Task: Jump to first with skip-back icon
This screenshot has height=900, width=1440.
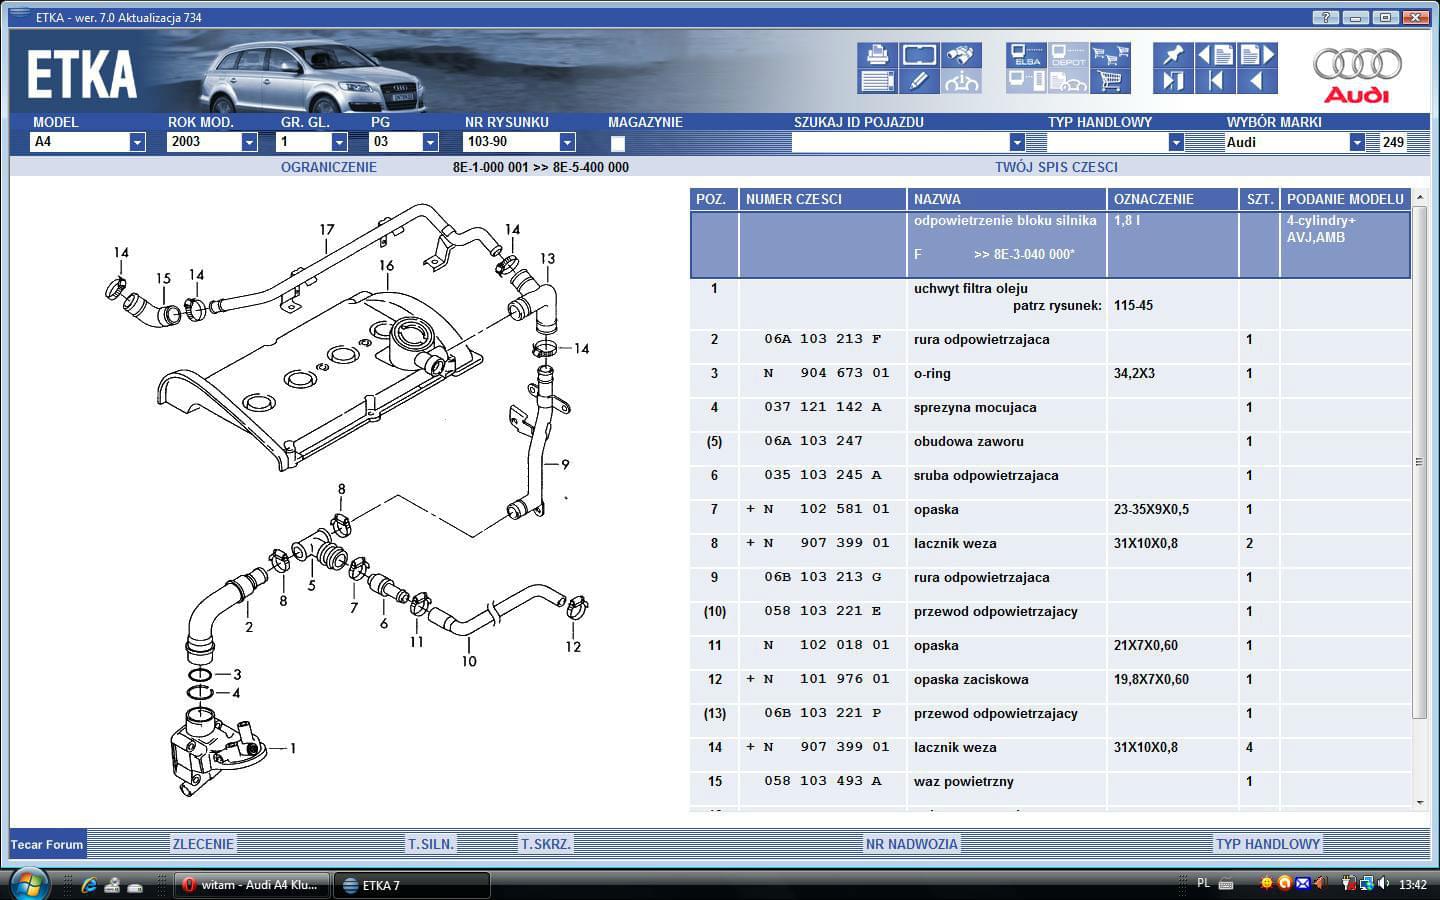Action: pyautogui.click(x=1215, y=81)
